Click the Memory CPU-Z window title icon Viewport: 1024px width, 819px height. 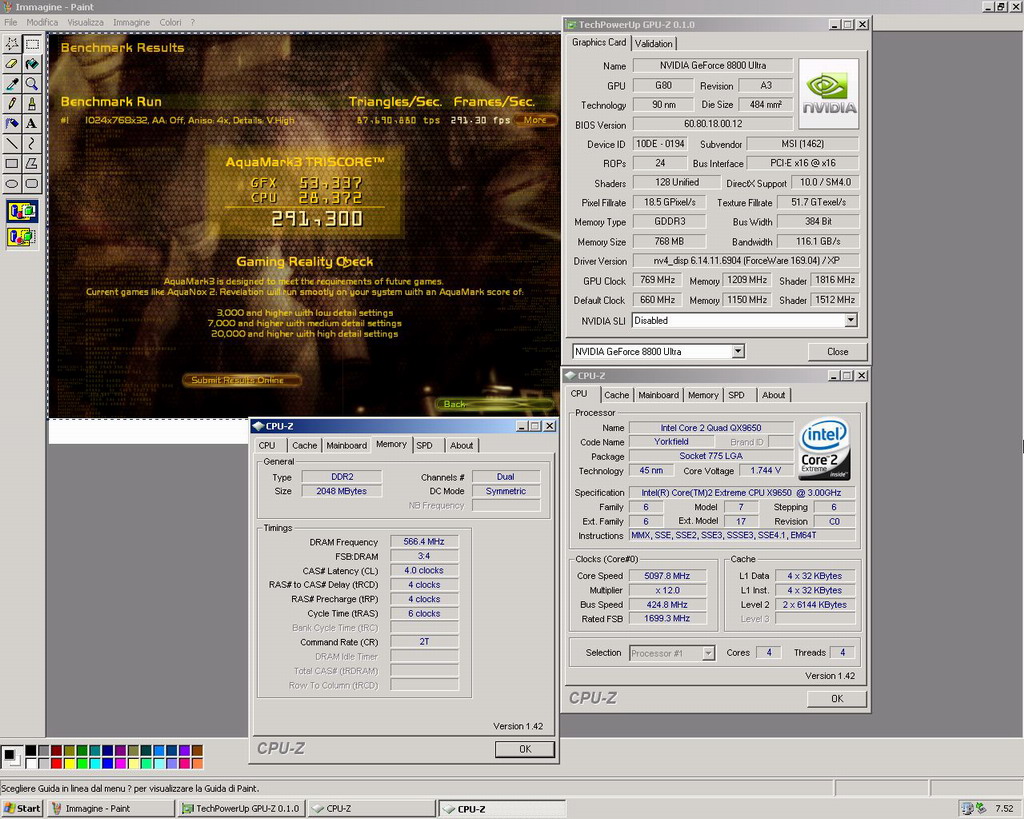[258, 426]
